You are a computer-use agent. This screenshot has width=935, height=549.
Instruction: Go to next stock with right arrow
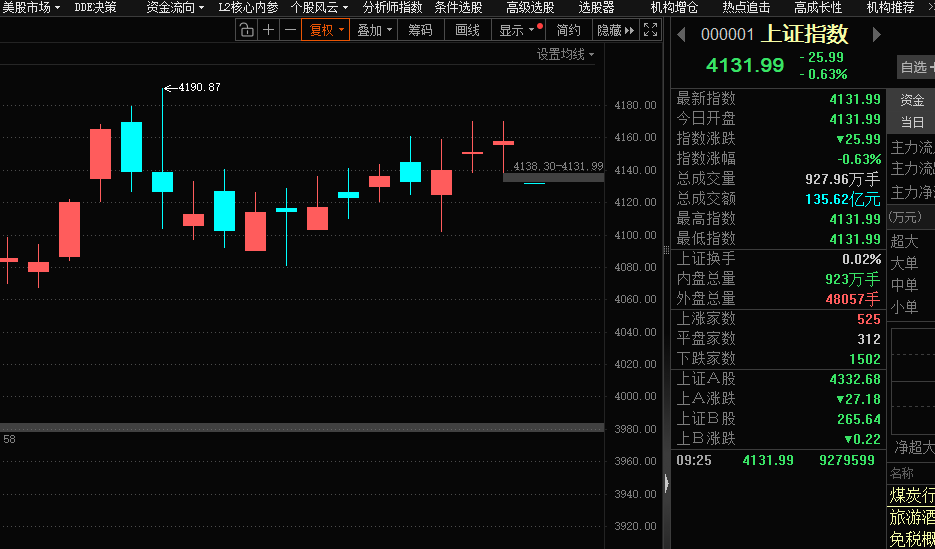877,35
